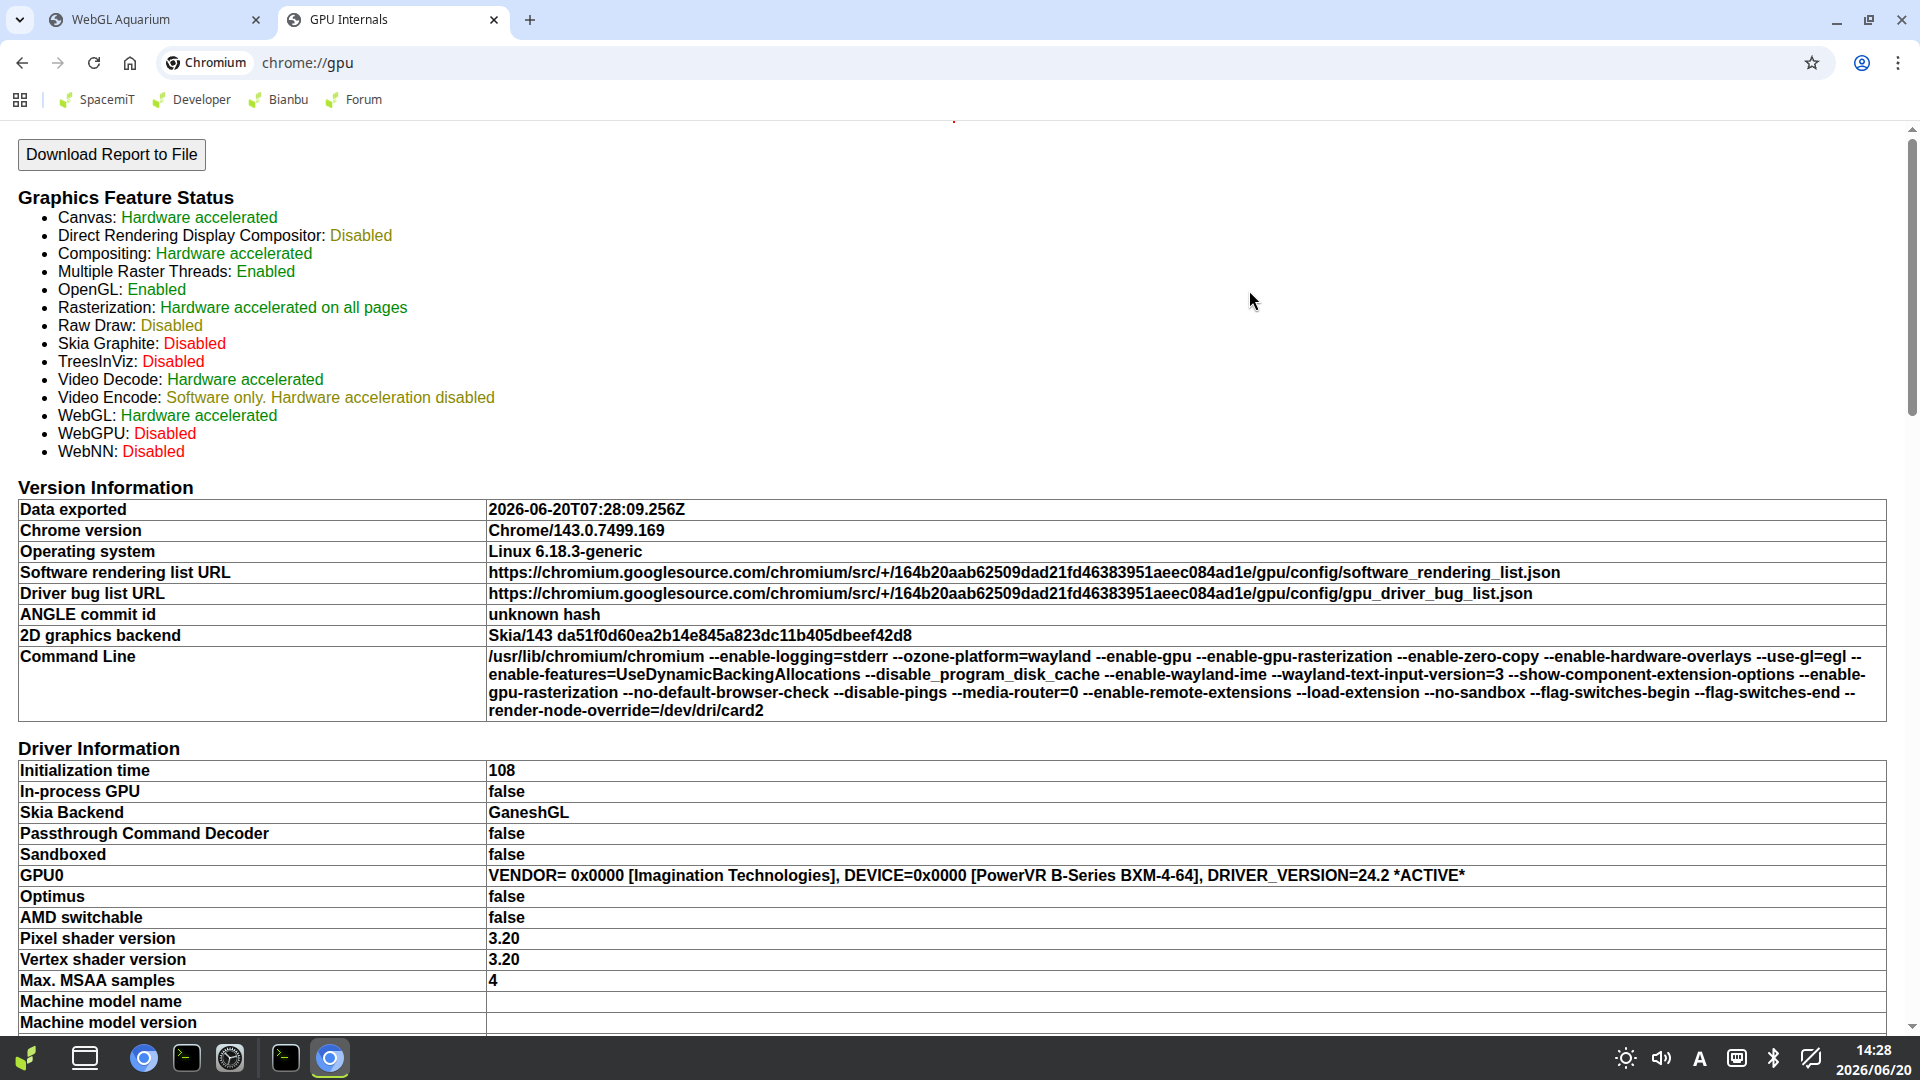Open the system settings gear in taskbar
Screen dimensions: 1920x1080
[x=230, y=1058]
